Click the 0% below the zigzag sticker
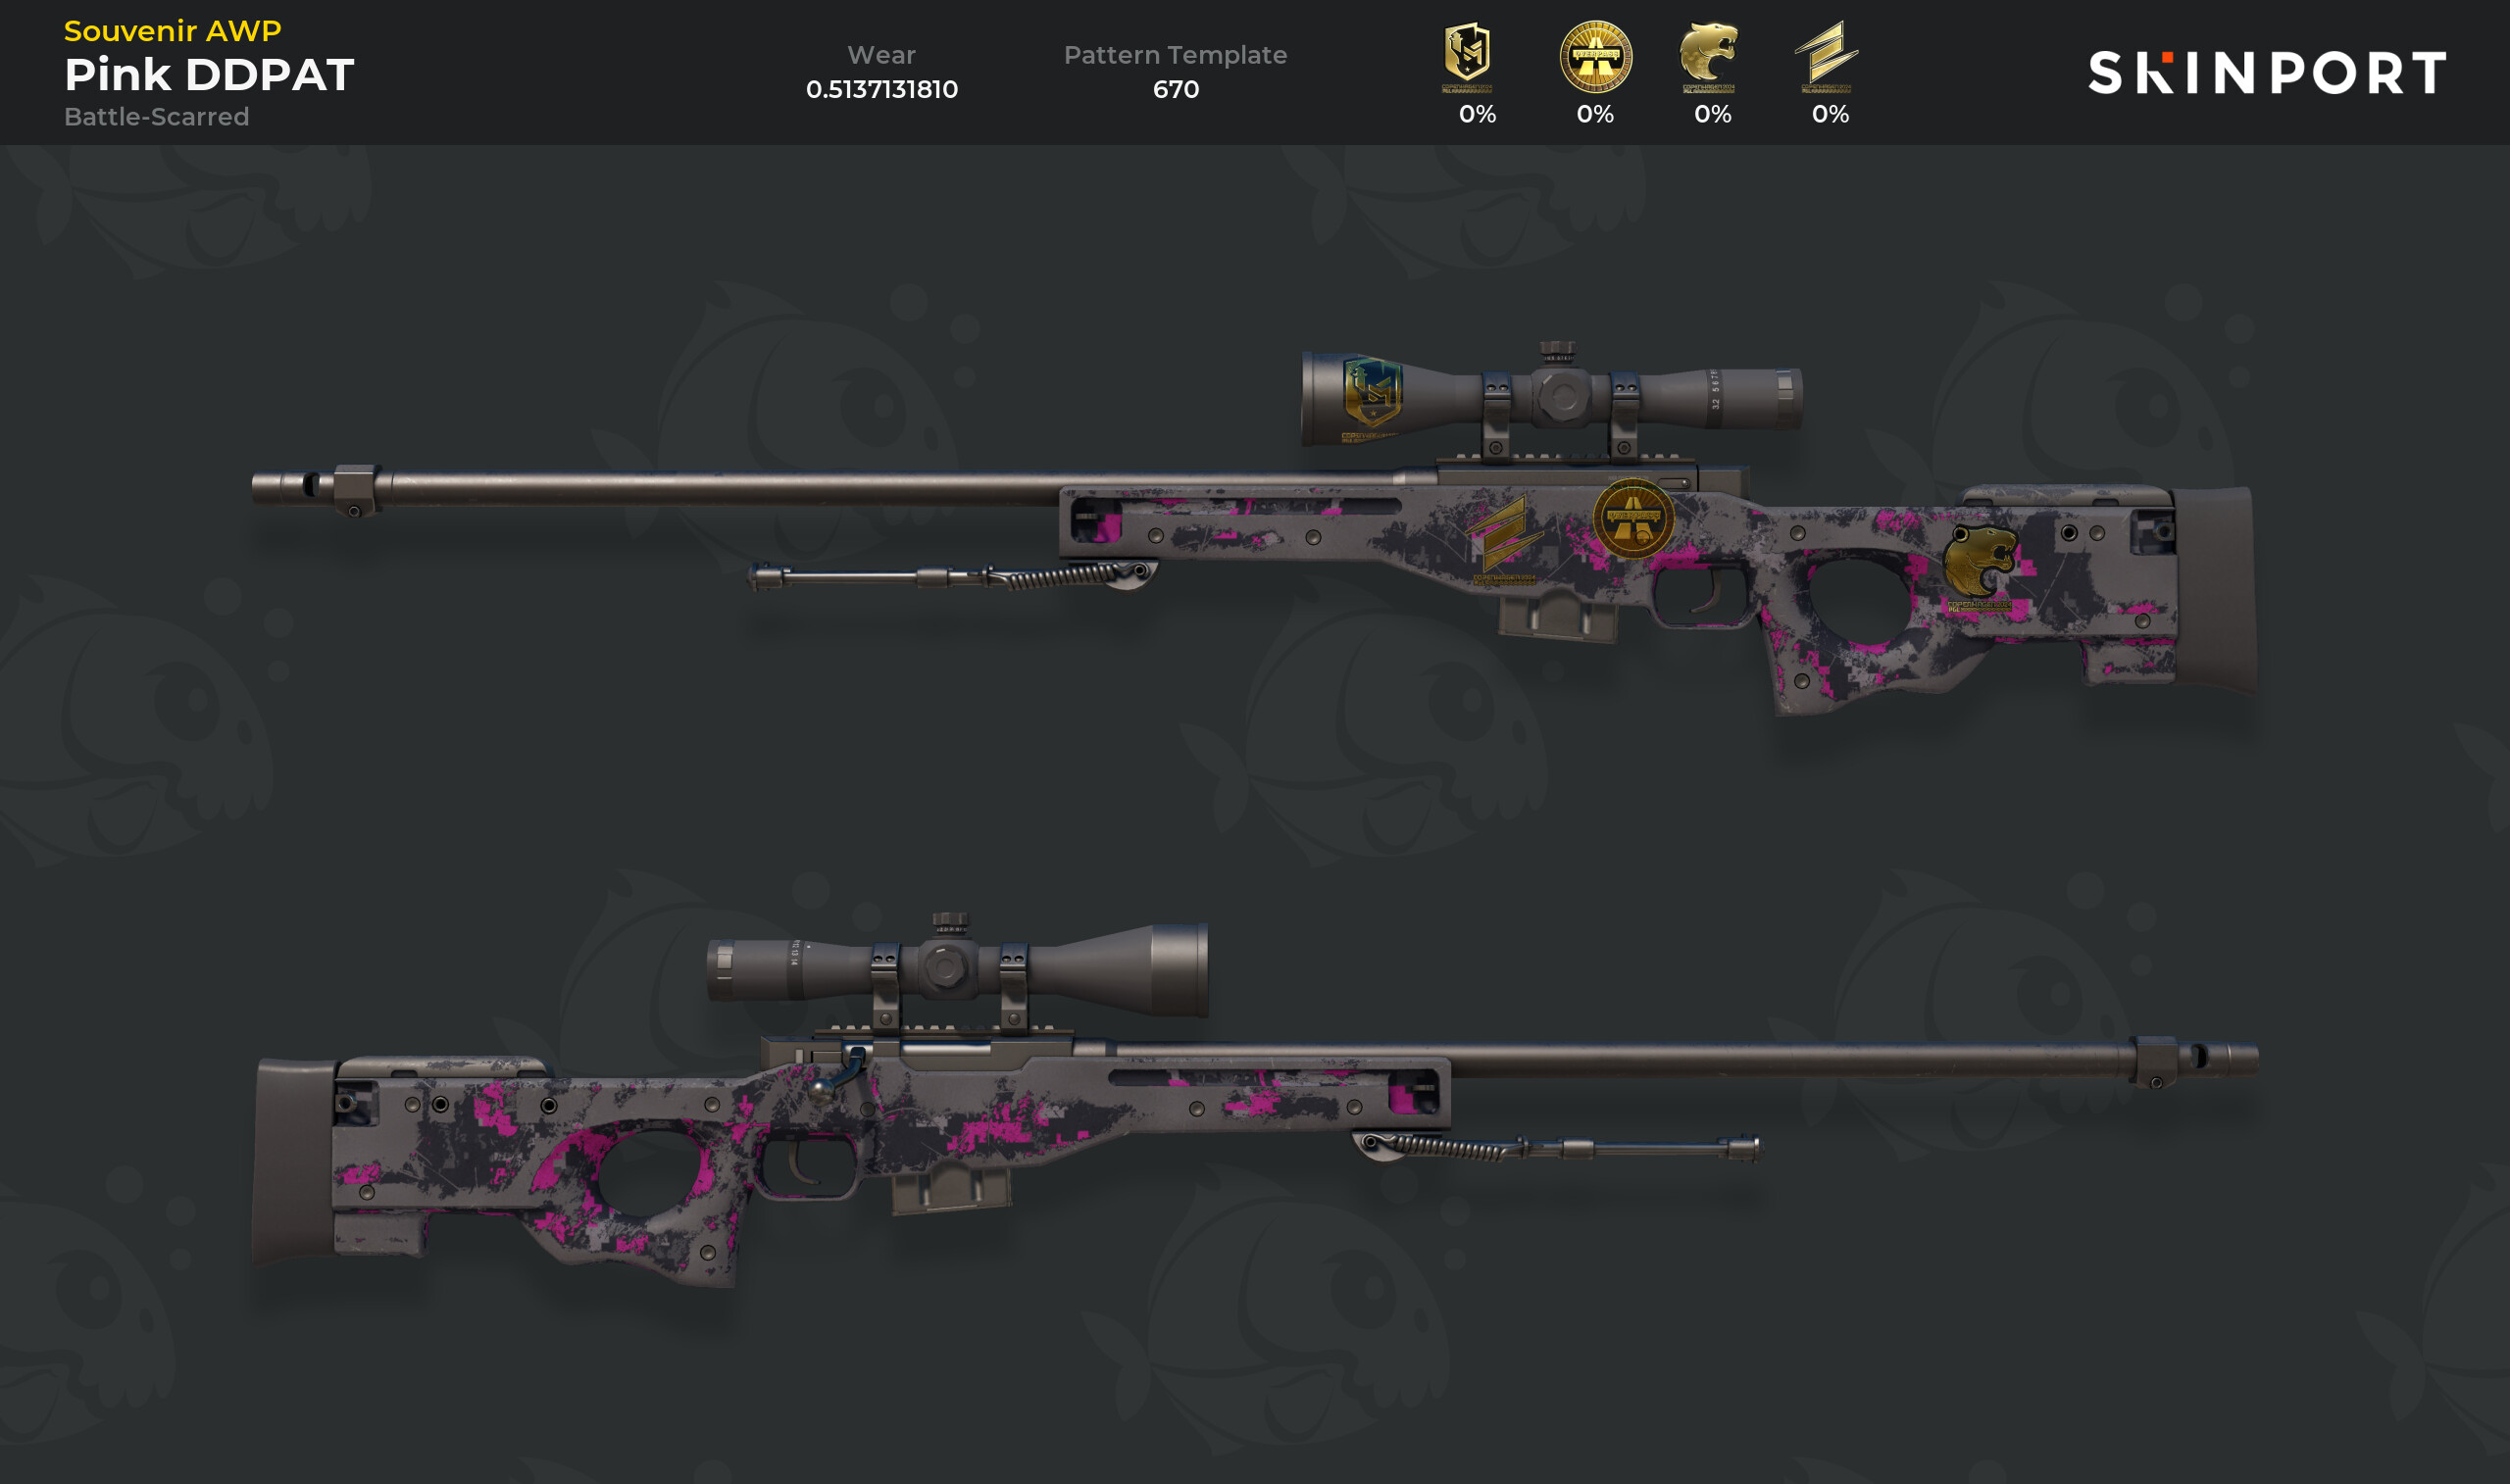Image resolution: width=2510 pixels, height=1484 pixels. point(1830,114)
